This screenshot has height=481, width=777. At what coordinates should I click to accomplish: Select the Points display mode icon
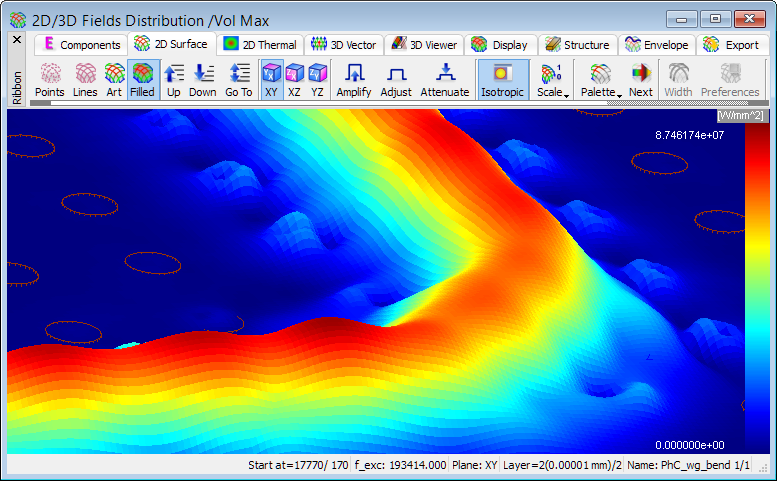(49, 80)
